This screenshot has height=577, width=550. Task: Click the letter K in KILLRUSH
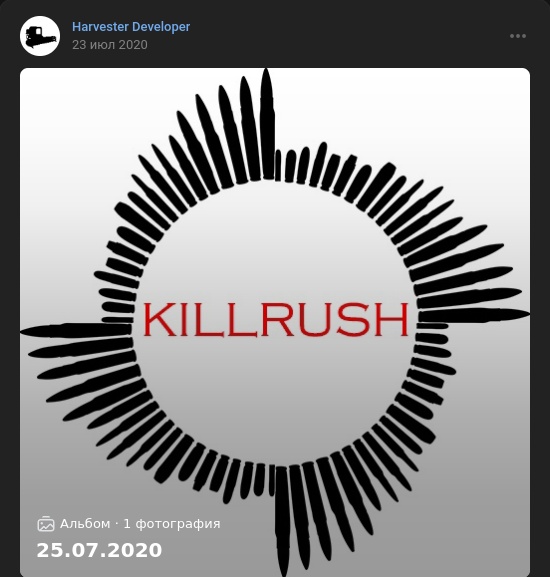coord(156,320)
